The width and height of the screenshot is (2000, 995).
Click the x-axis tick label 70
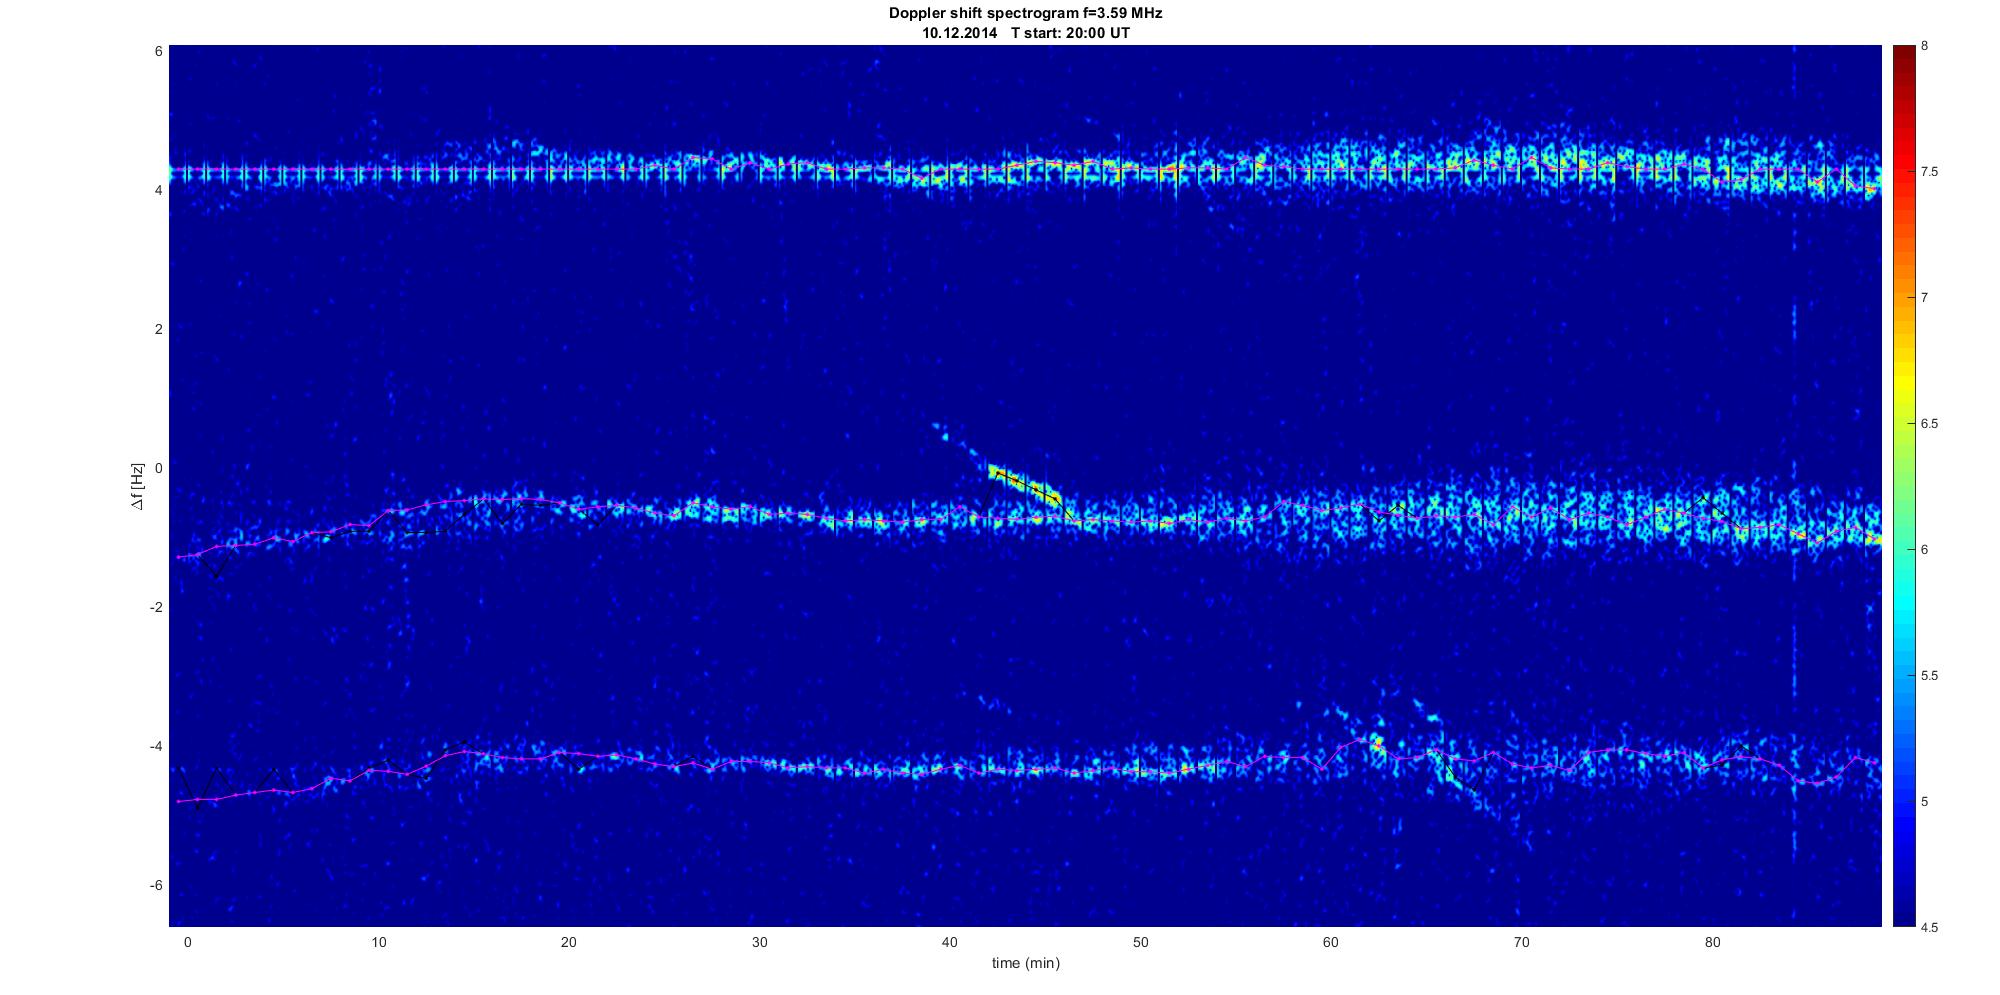(1522, 942)
